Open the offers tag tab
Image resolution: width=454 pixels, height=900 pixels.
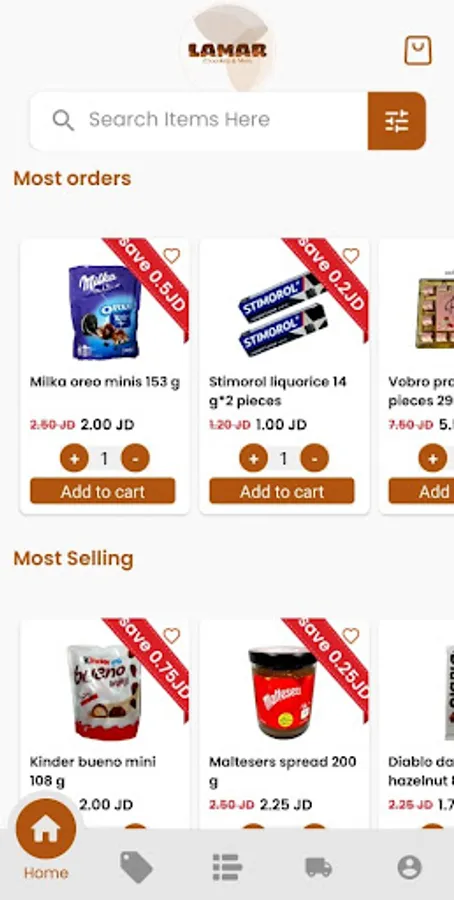(x=137, y=867)
